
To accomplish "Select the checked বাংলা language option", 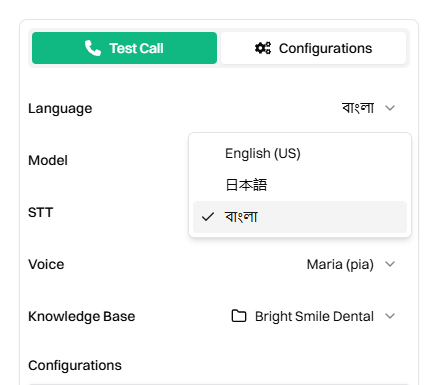I will tap(300, 217).
